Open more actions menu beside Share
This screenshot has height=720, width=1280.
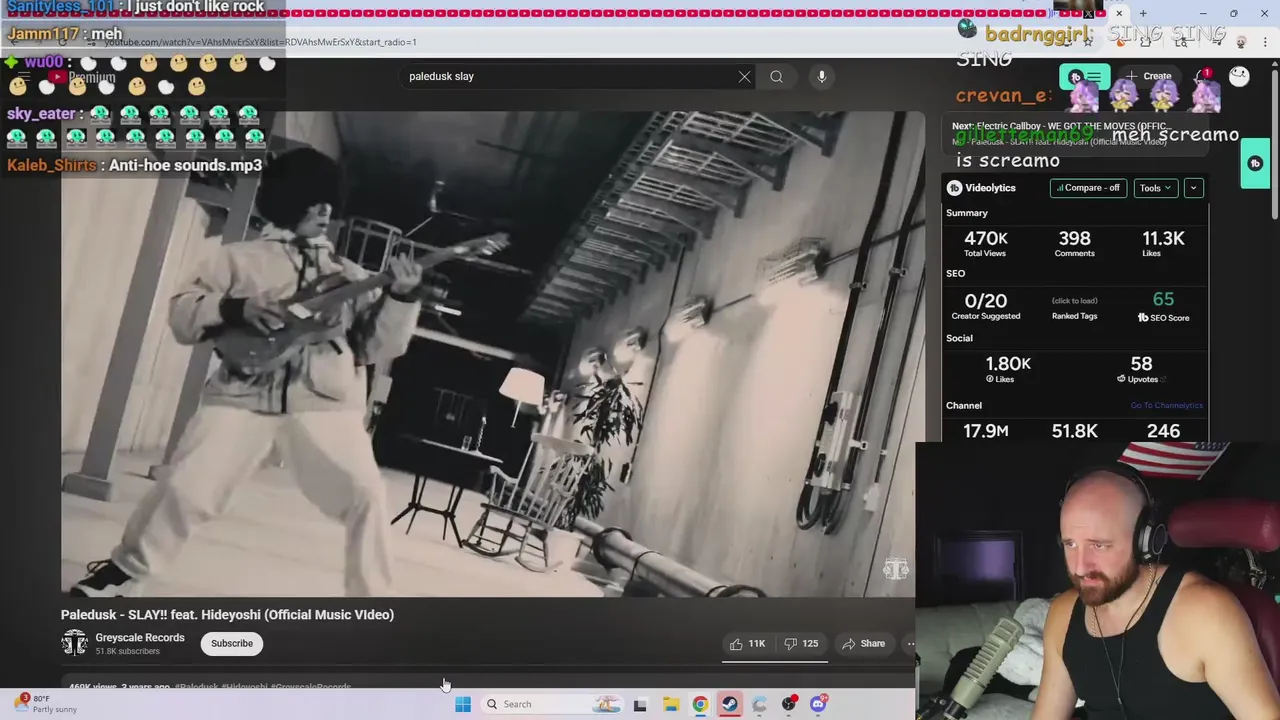pos(910,644)
